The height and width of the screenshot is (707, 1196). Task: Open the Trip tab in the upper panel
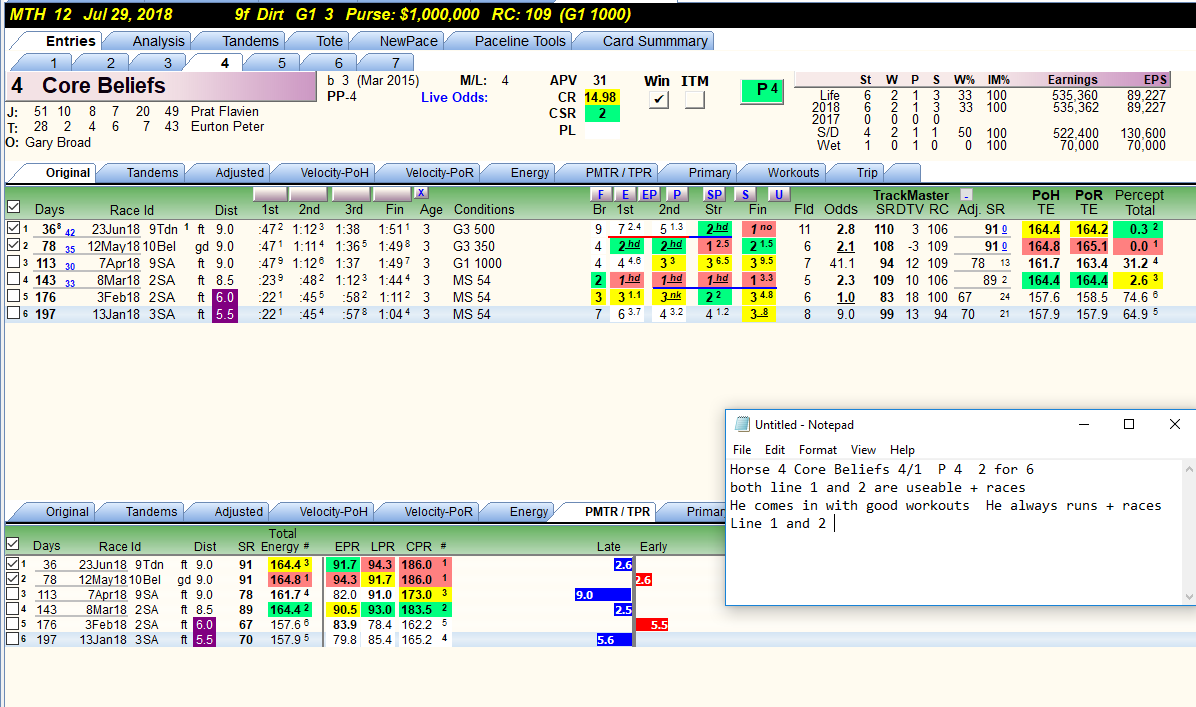coord(866,172)
